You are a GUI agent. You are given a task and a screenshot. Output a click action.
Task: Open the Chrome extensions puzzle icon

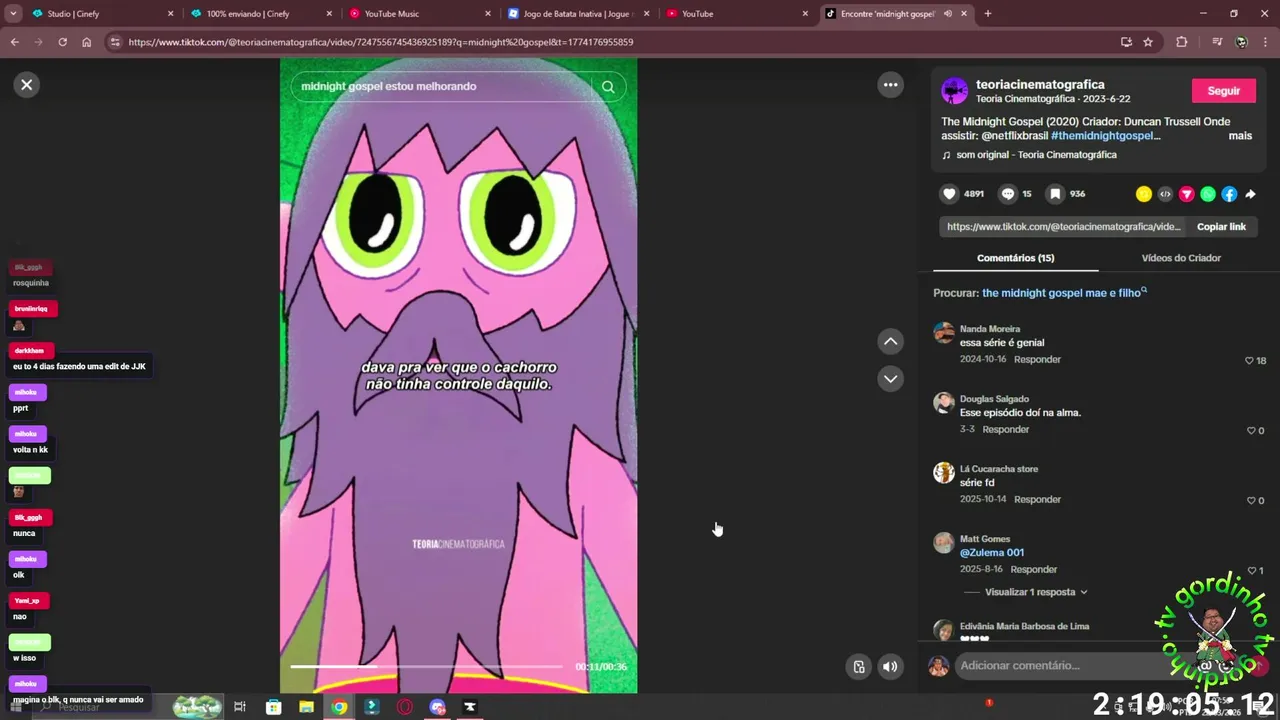tap(1182, 42)
